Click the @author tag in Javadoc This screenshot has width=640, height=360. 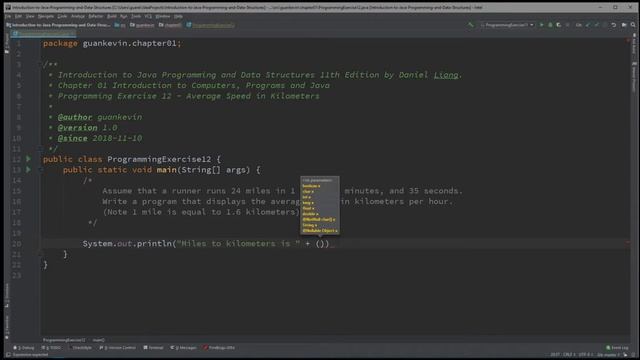[x=75, y=117]
